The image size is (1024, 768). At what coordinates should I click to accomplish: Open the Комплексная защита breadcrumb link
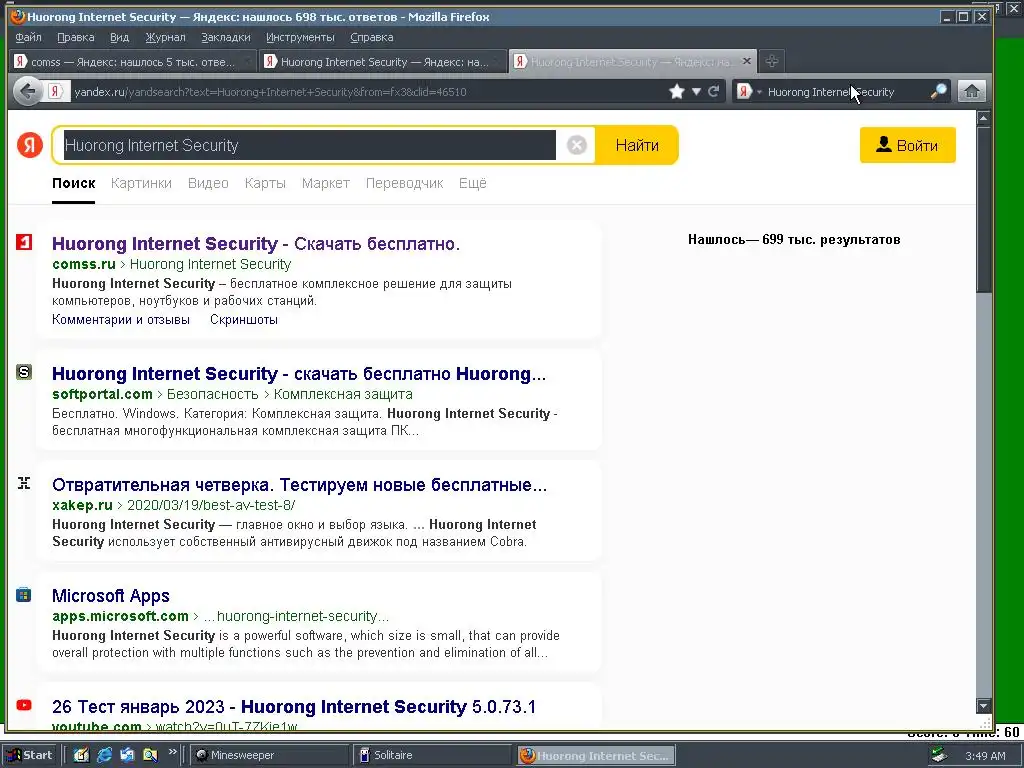point(343,394)
